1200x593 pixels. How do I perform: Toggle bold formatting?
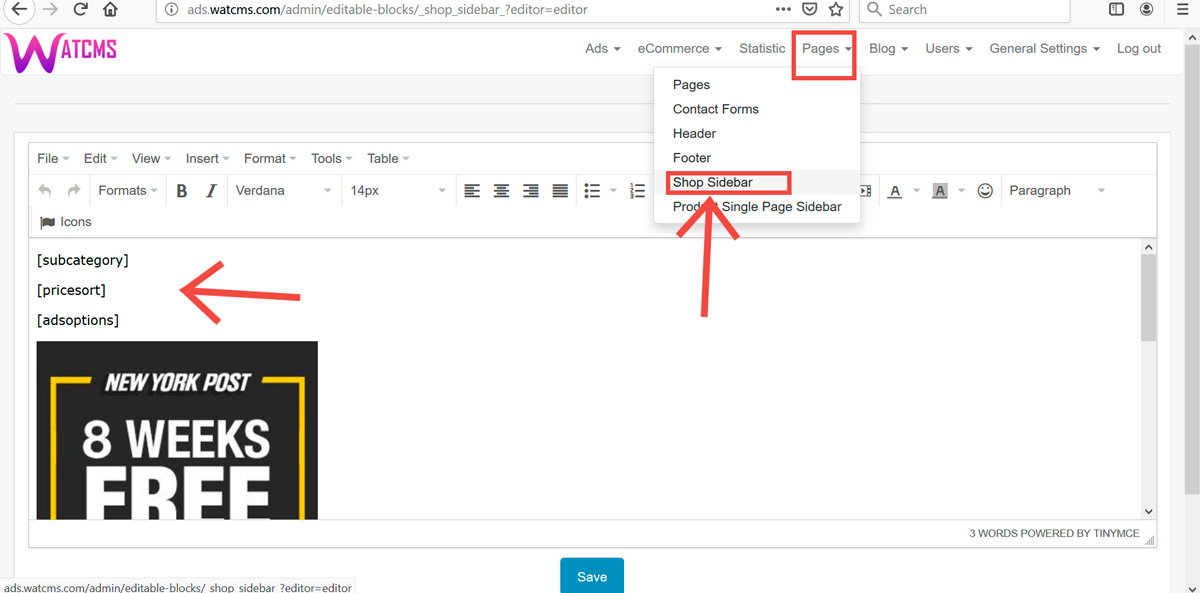pyautogui.click(x=182, y=190)
